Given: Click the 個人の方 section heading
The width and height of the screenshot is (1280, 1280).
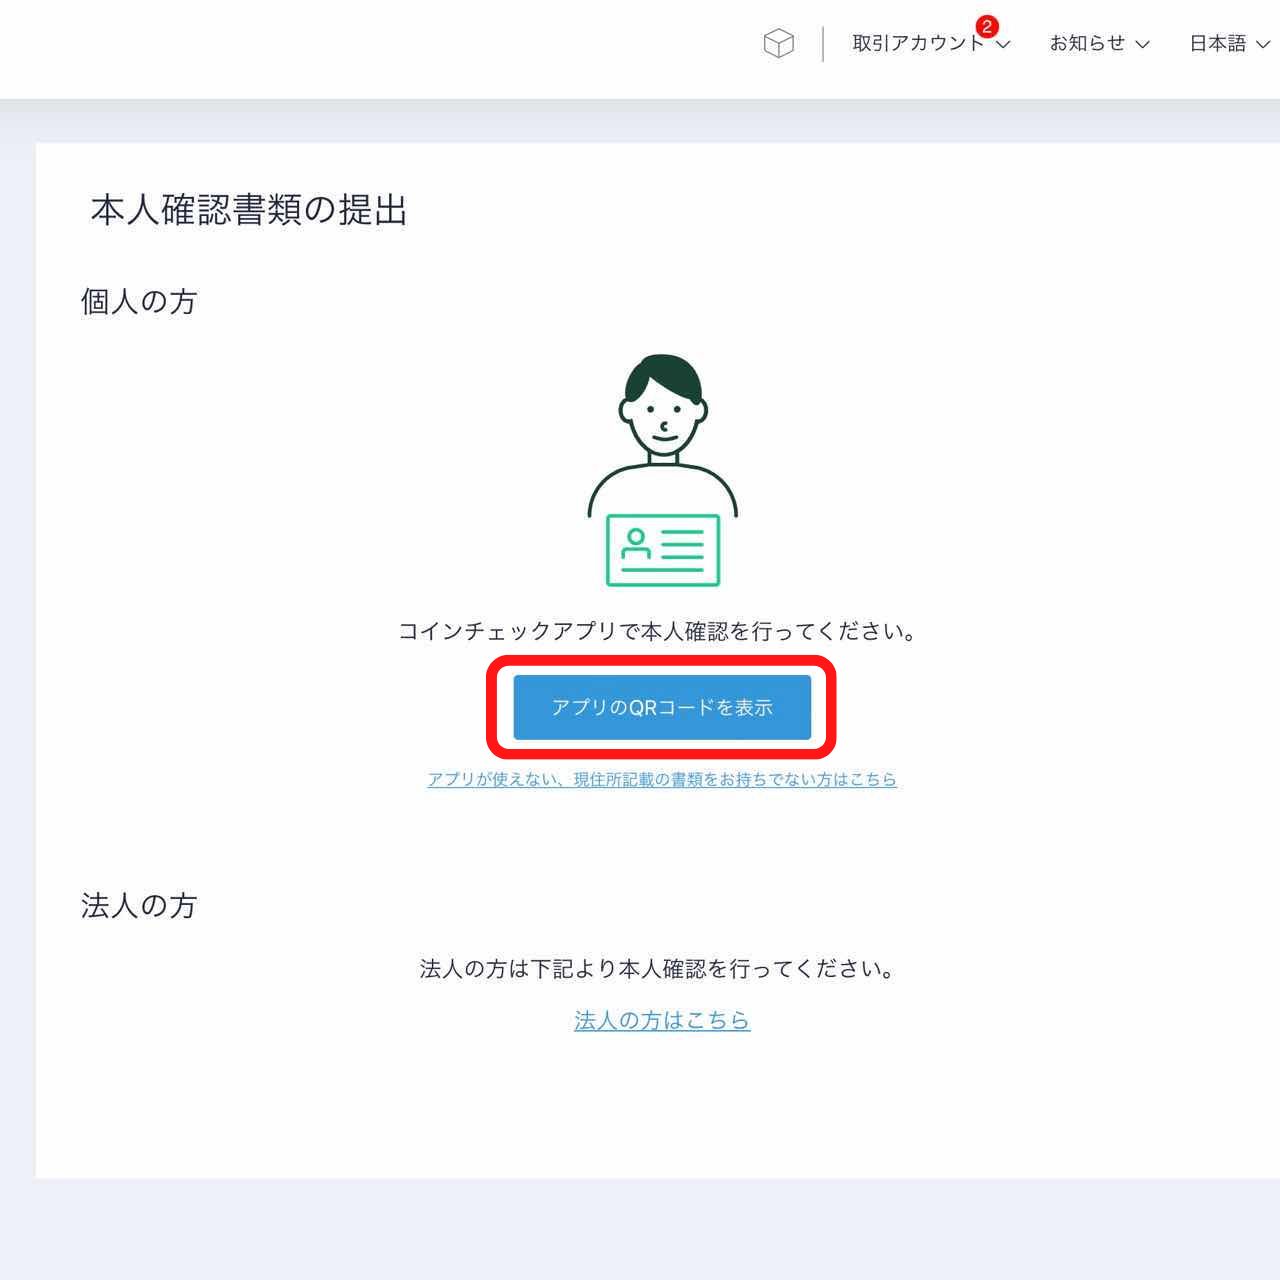Looking at the screenshot, I should click(x=139, y=301).
